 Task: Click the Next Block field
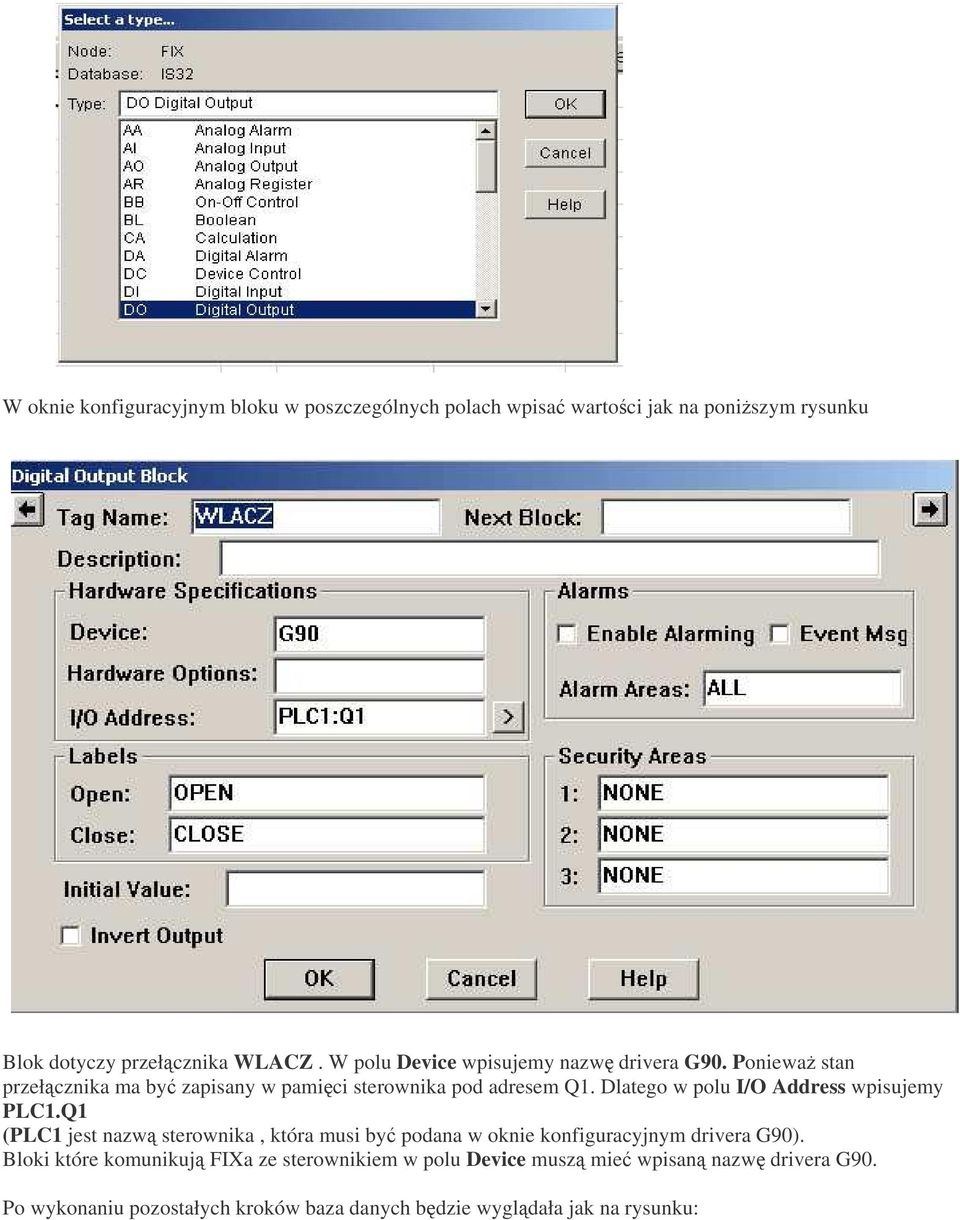click(x=726, y=517)
